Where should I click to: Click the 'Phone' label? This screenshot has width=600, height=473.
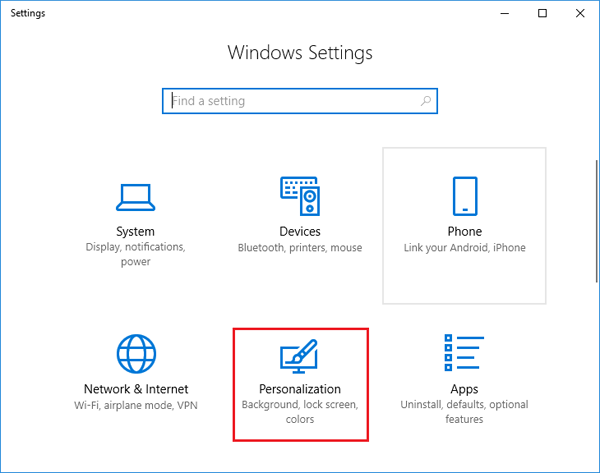[x=465, y=232]
